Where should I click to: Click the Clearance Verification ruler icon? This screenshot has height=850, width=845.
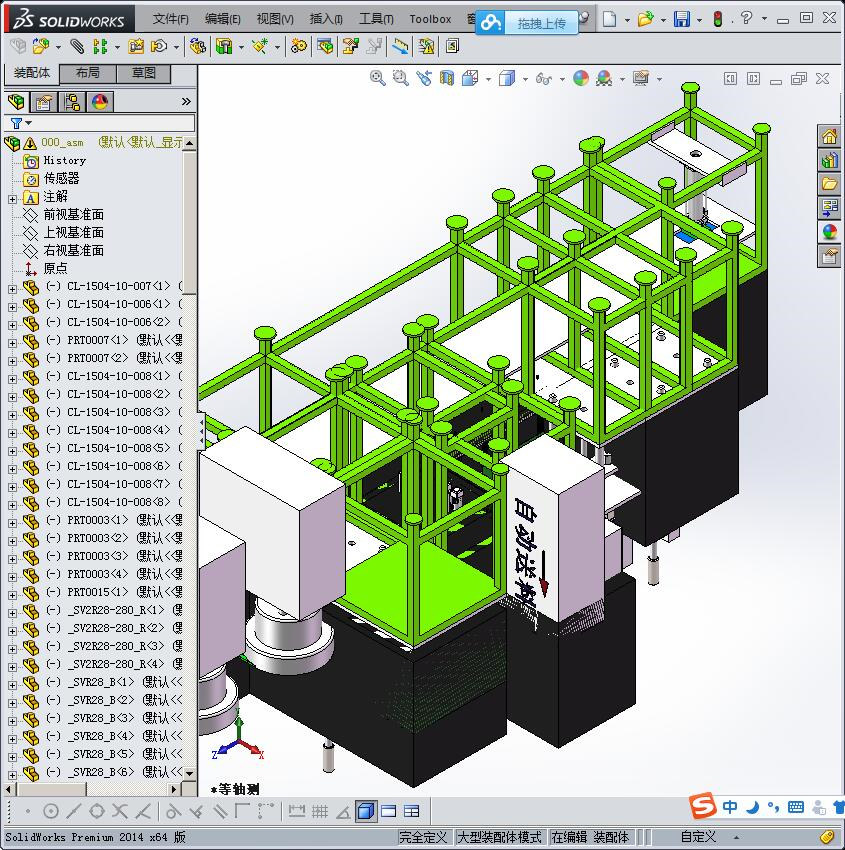401,47
